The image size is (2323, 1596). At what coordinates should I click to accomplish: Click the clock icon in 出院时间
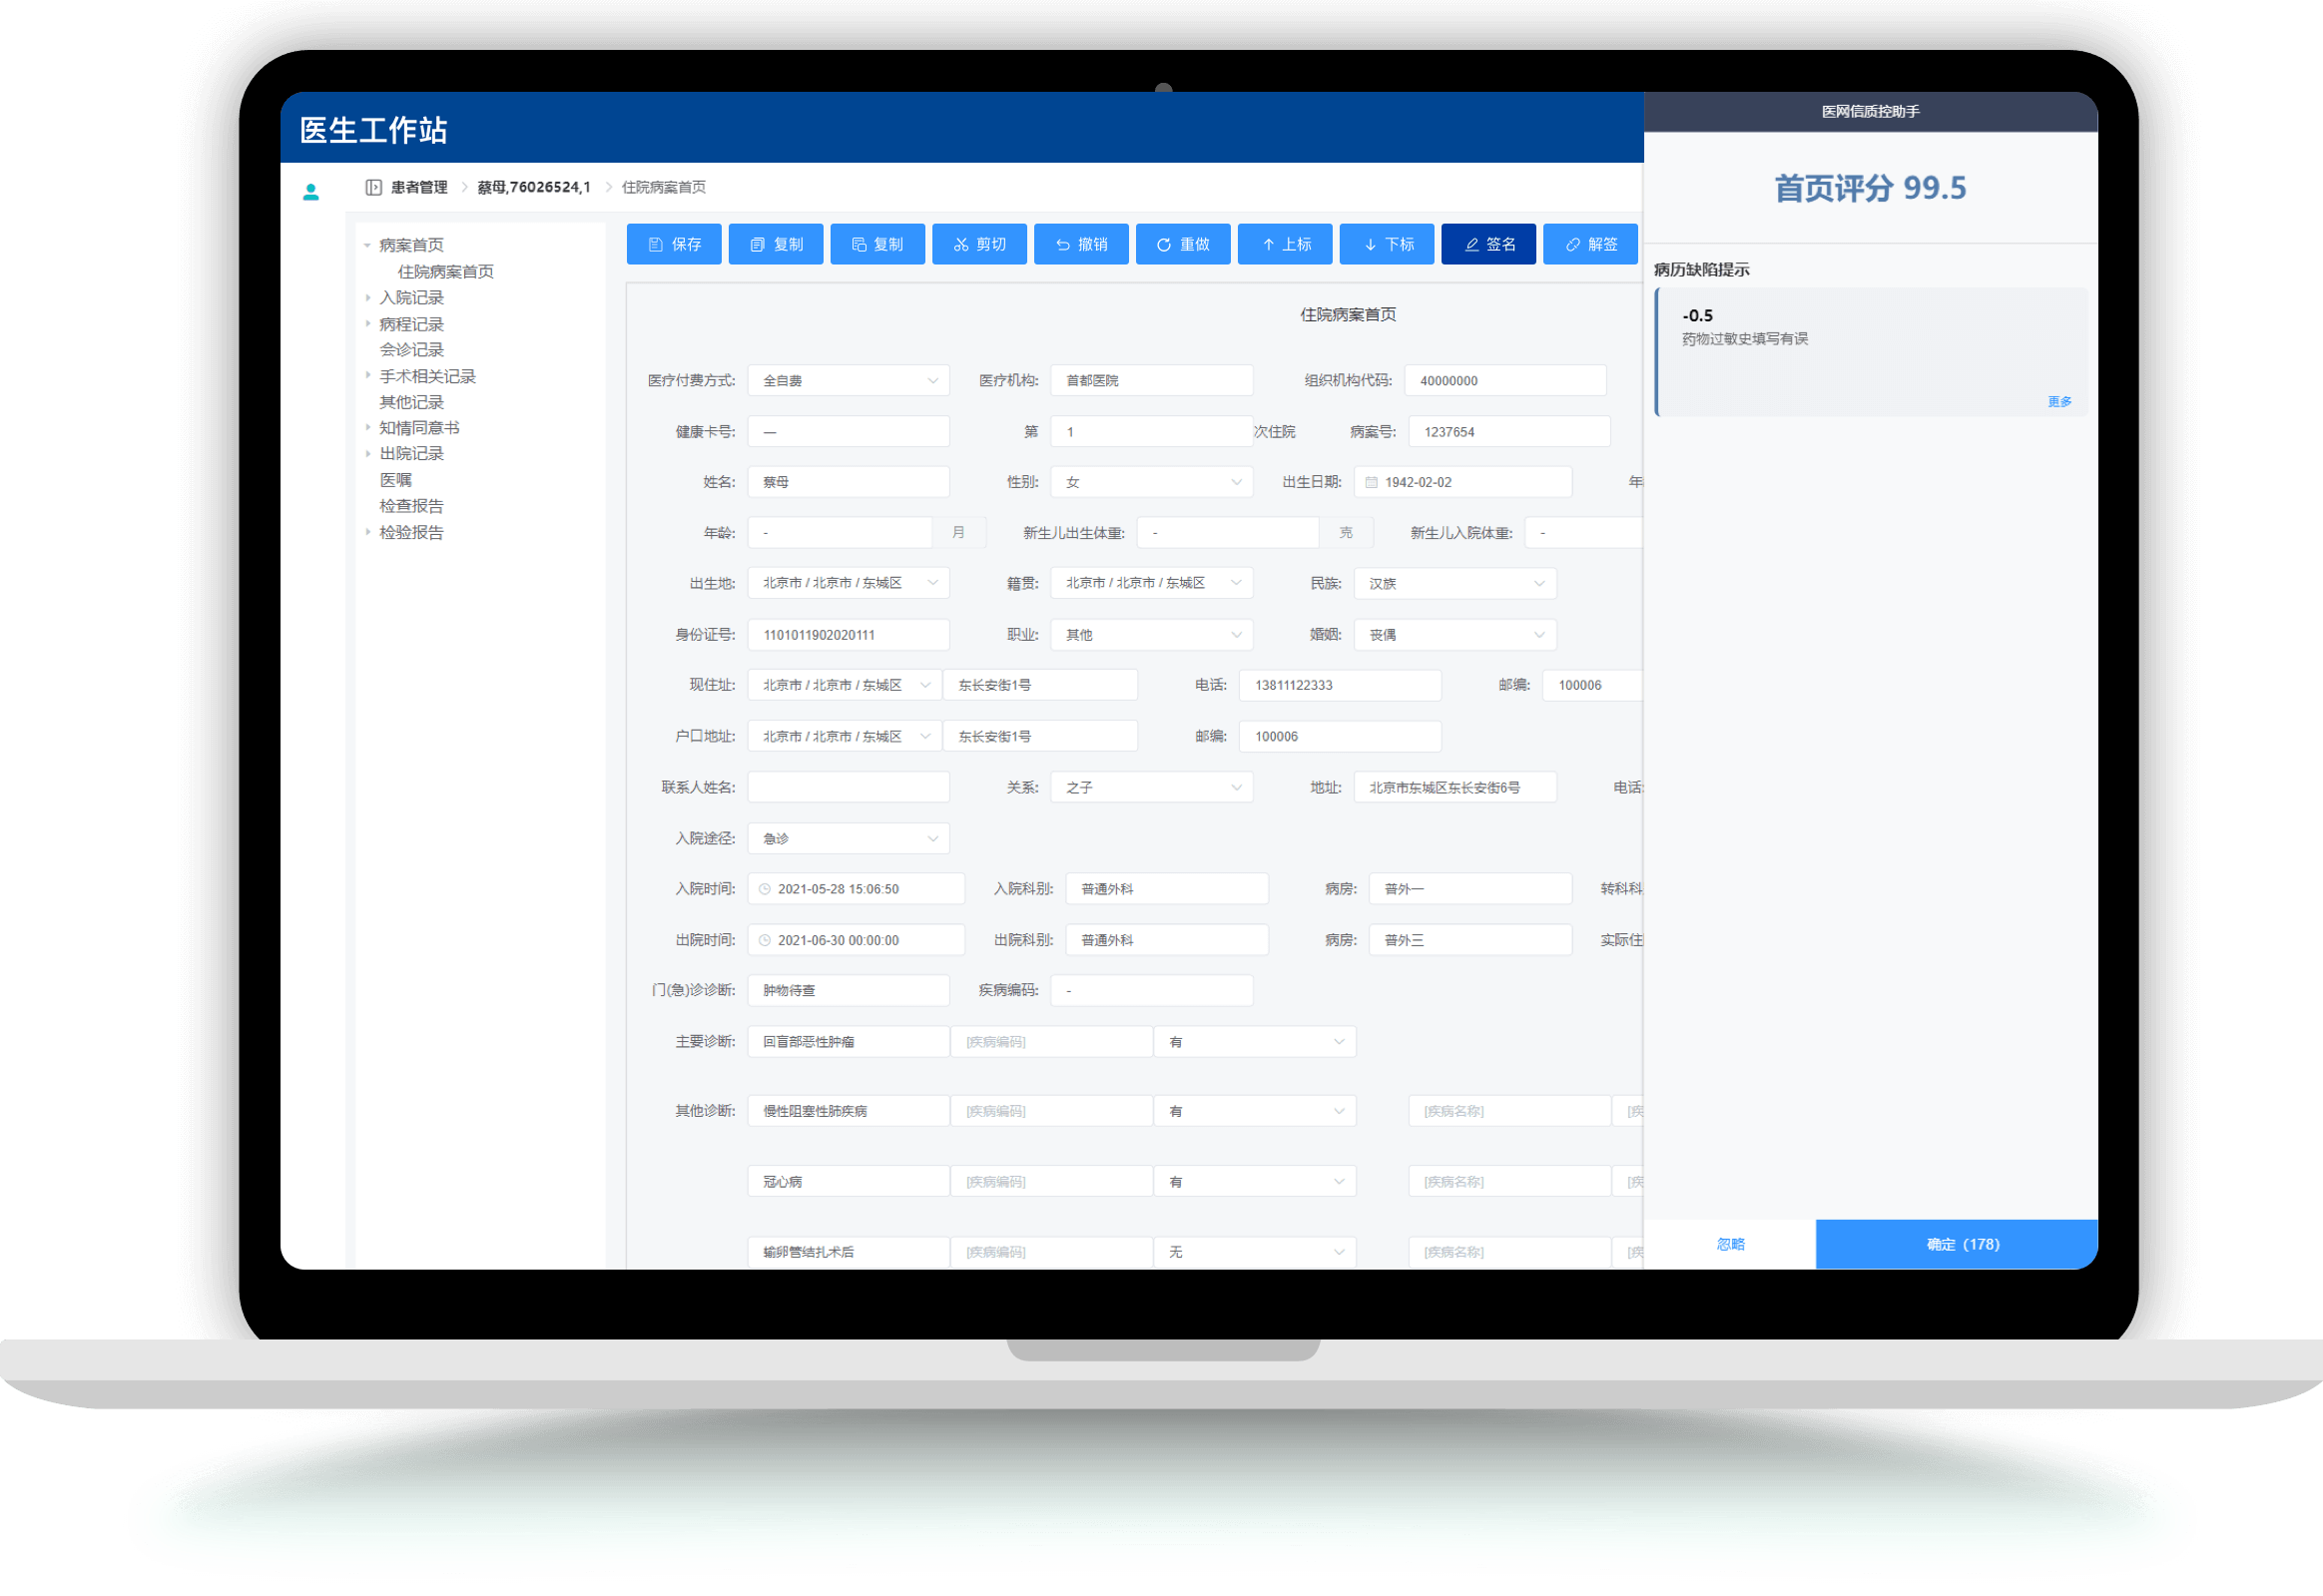[x=765, y=940]
